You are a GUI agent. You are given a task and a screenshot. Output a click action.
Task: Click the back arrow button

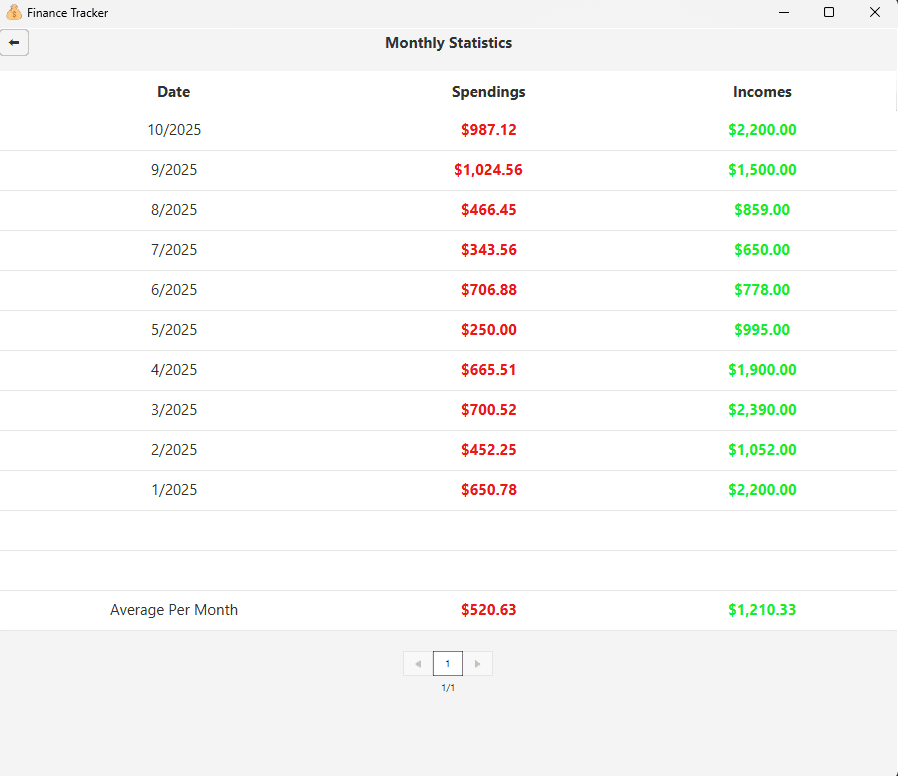tap(14, 43)
